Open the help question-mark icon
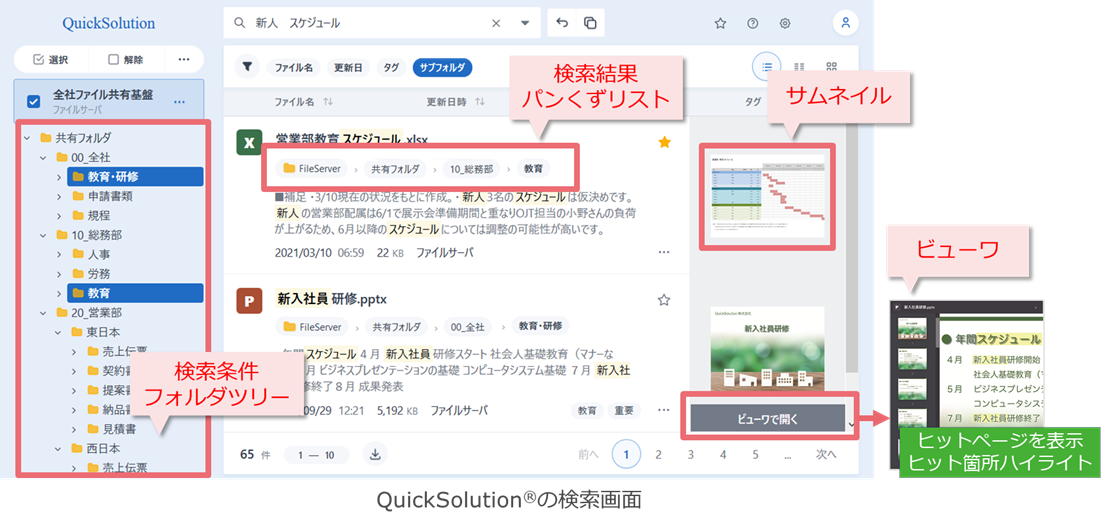The image size is (1104, 528). (753, 23)
